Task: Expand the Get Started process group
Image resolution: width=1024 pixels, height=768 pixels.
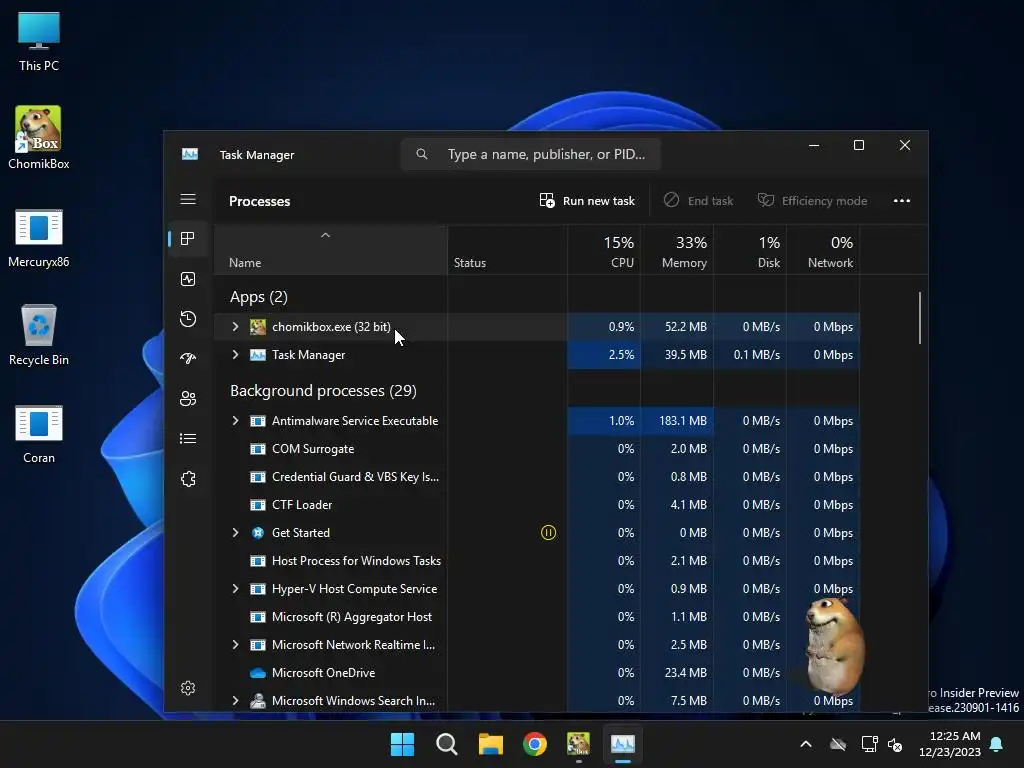Action: [x=236, y=533]
